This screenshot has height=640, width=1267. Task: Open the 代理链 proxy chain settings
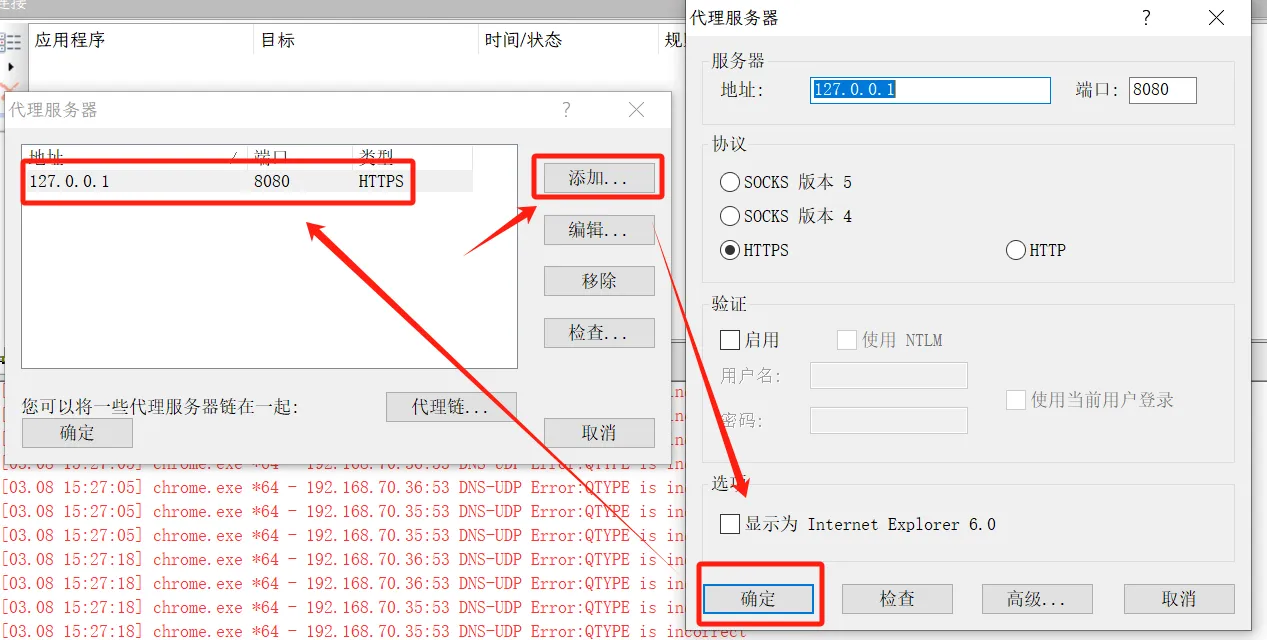tap(451, 407)
